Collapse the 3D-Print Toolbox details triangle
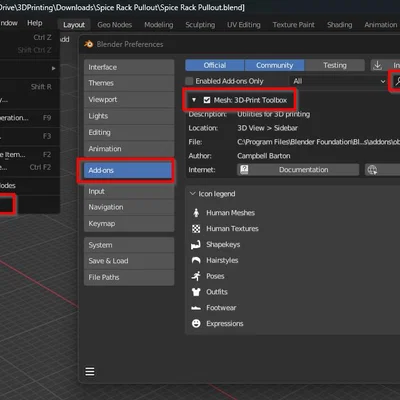The image size is (400, 400). pyautogui.click(x=194, y=100)
